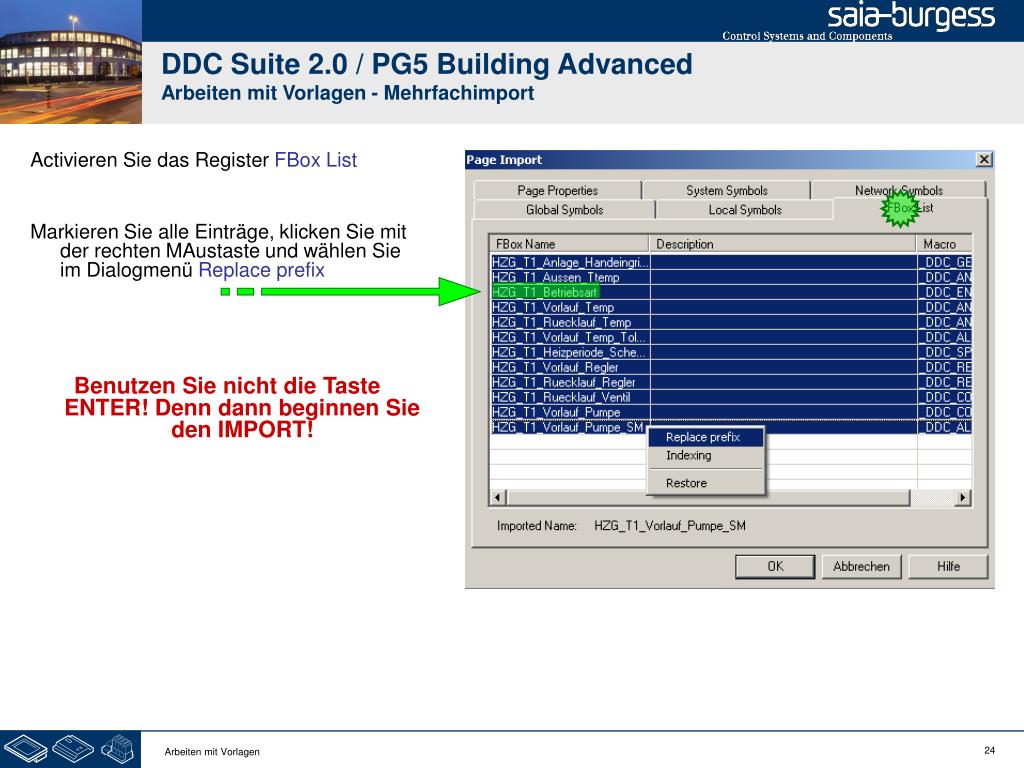The image size is (1024, 768).
Task: Click the flat controller device icon in footer
Action: (x=26, y=748)
